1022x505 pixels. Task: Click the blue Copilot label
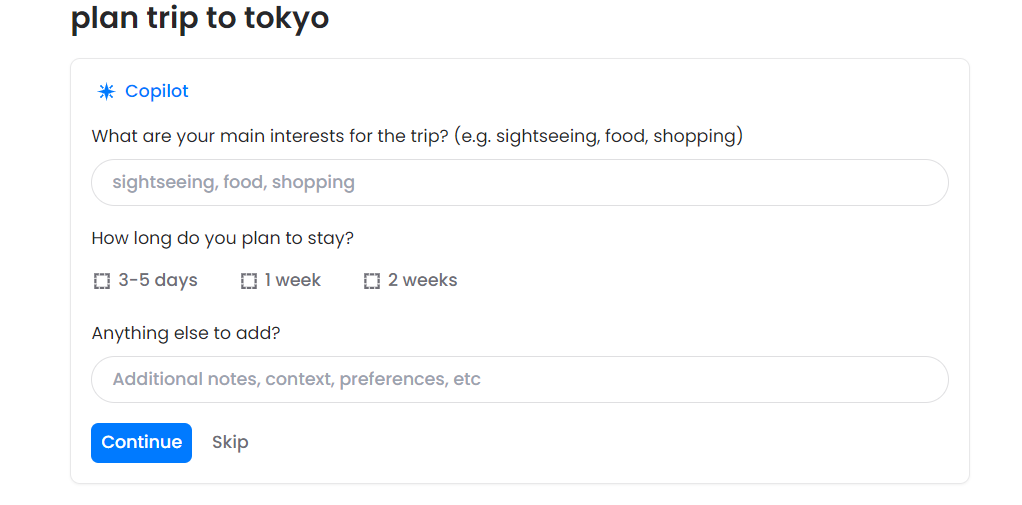click(x=157, y=92)
